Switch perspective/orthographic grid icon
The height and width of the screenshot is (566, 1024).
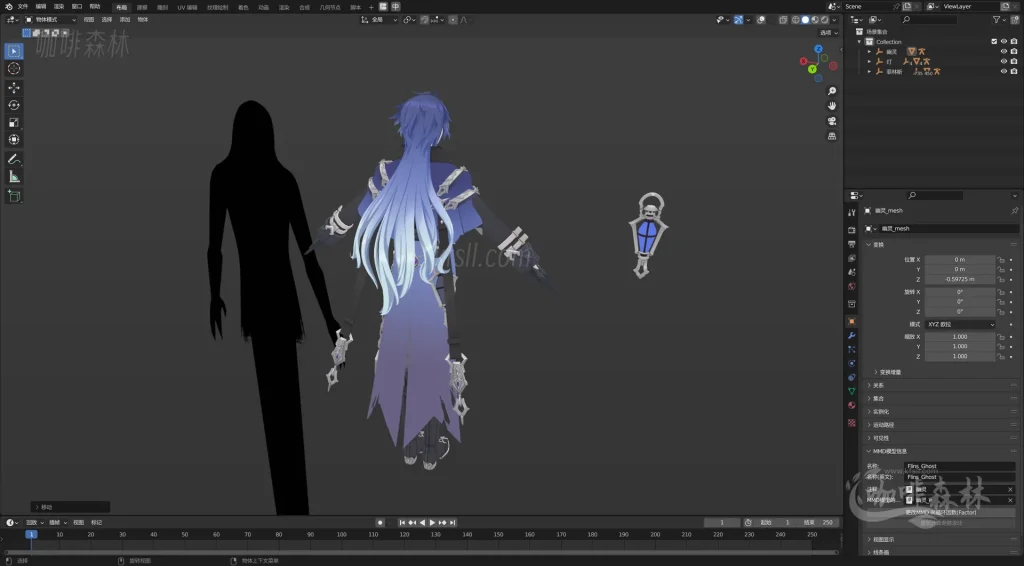pyautogui.click(x=832, y=136)
